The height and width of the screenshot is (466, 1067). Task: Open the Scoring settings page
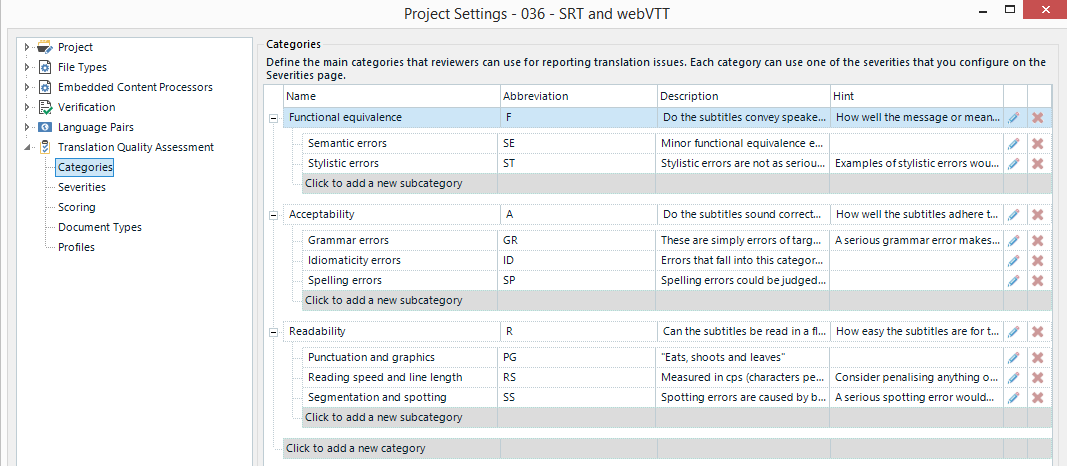77,207
